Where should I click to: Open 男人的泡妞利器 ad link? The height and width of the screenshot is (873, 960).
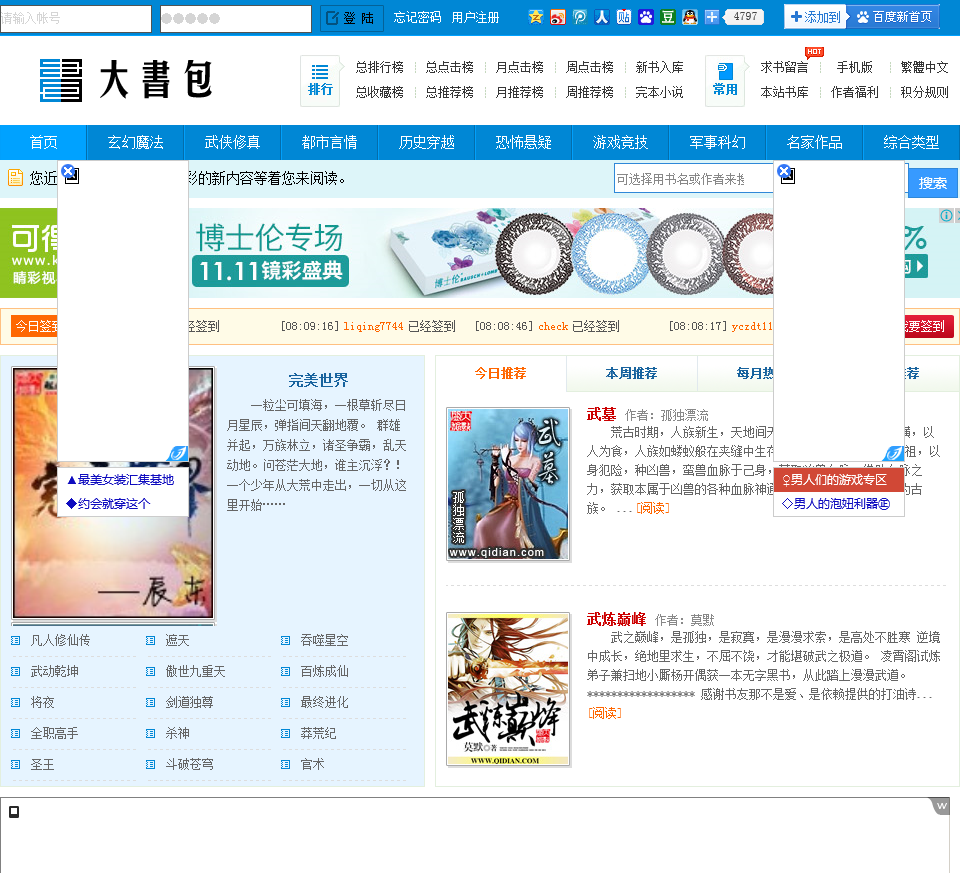[836, 504]
